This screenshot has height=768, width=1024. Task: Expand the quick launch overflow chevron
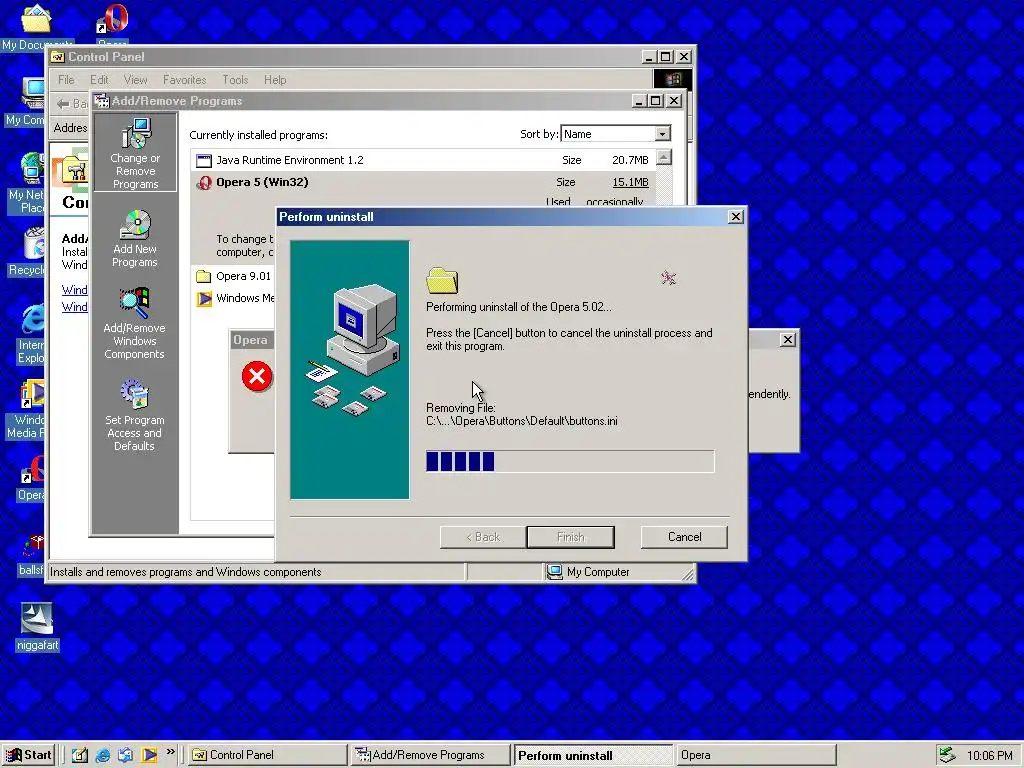pyautogui.click(x=170, y=752)
